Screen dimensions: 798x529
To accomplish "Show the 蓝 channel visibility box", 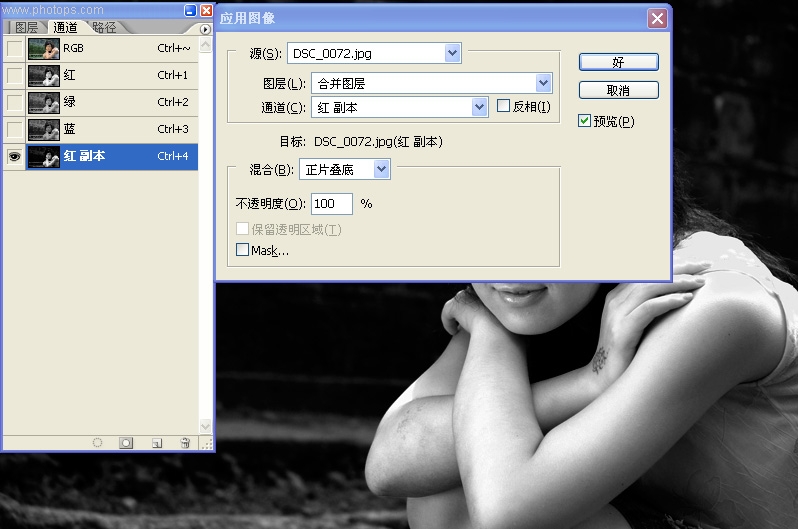I will [15, 129].
